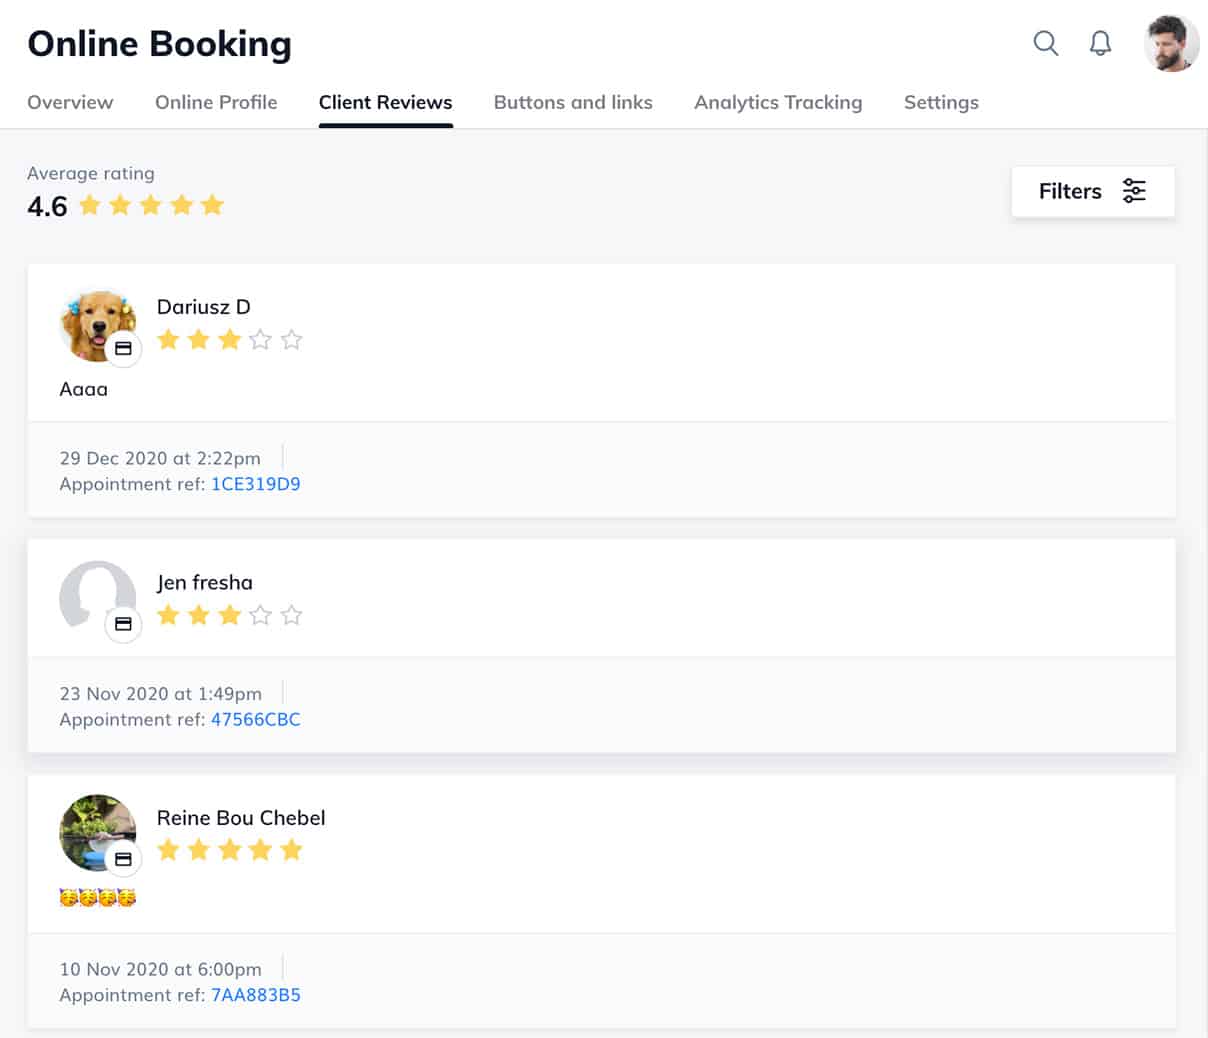This screenshot has height=1038, width=1208.
Task: Open the search magnifier icon
Action: pyautogui.click(x=1045, y=43)
